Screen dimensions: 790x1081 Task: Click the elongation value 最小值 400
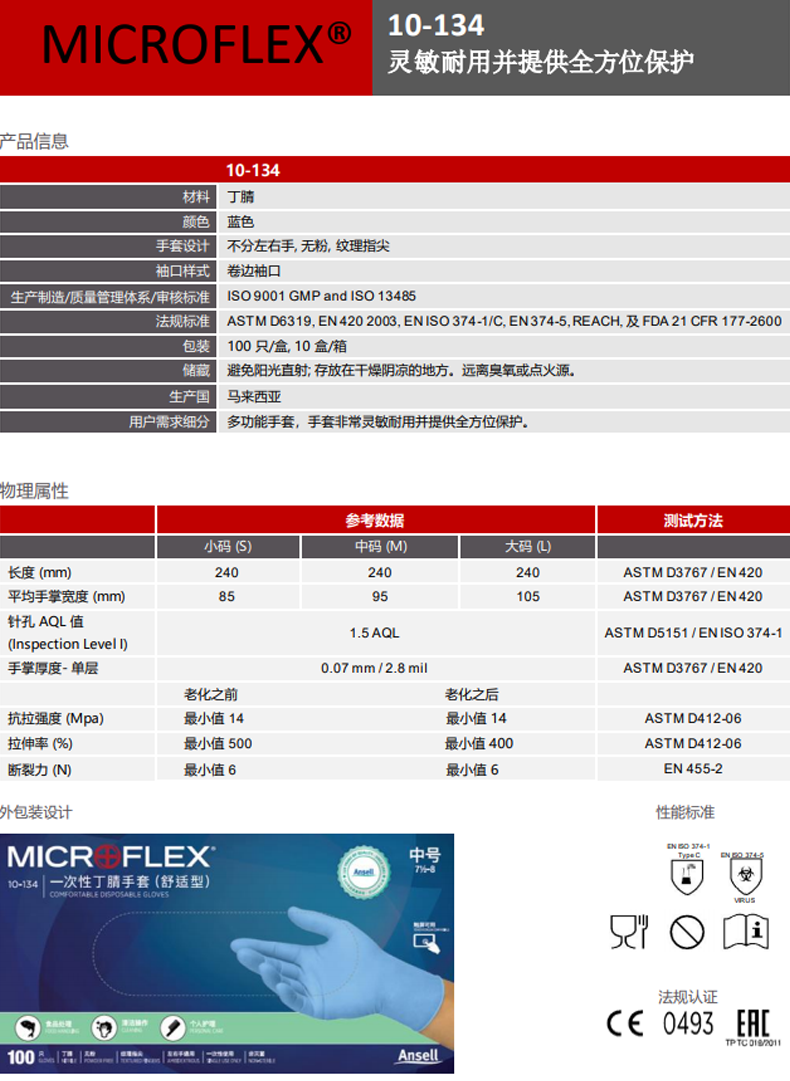coord(479,743)
